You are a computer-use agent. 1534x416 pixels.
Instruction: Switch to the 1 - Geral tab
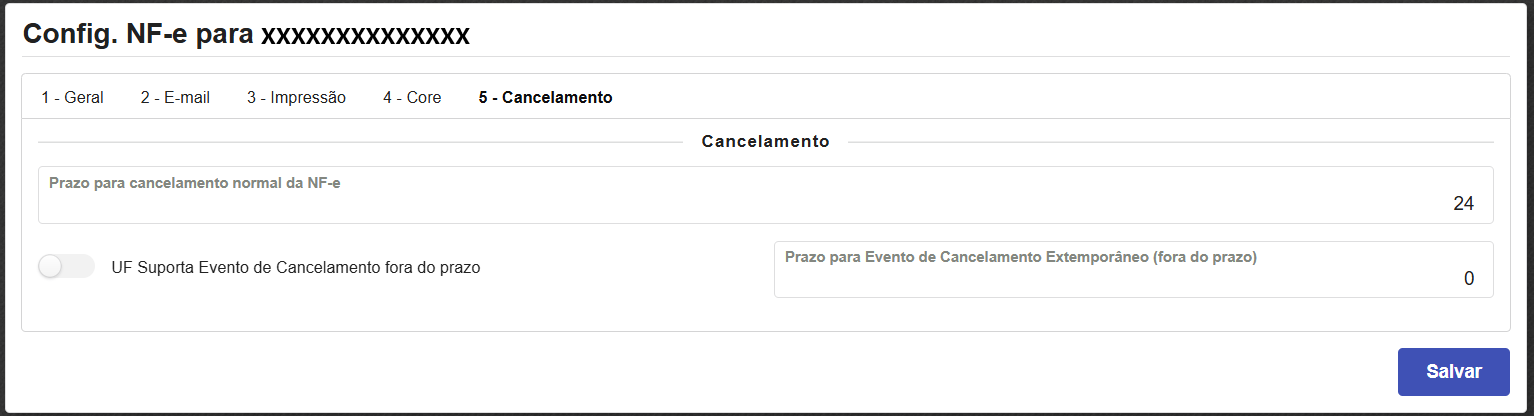click(72, 98)
